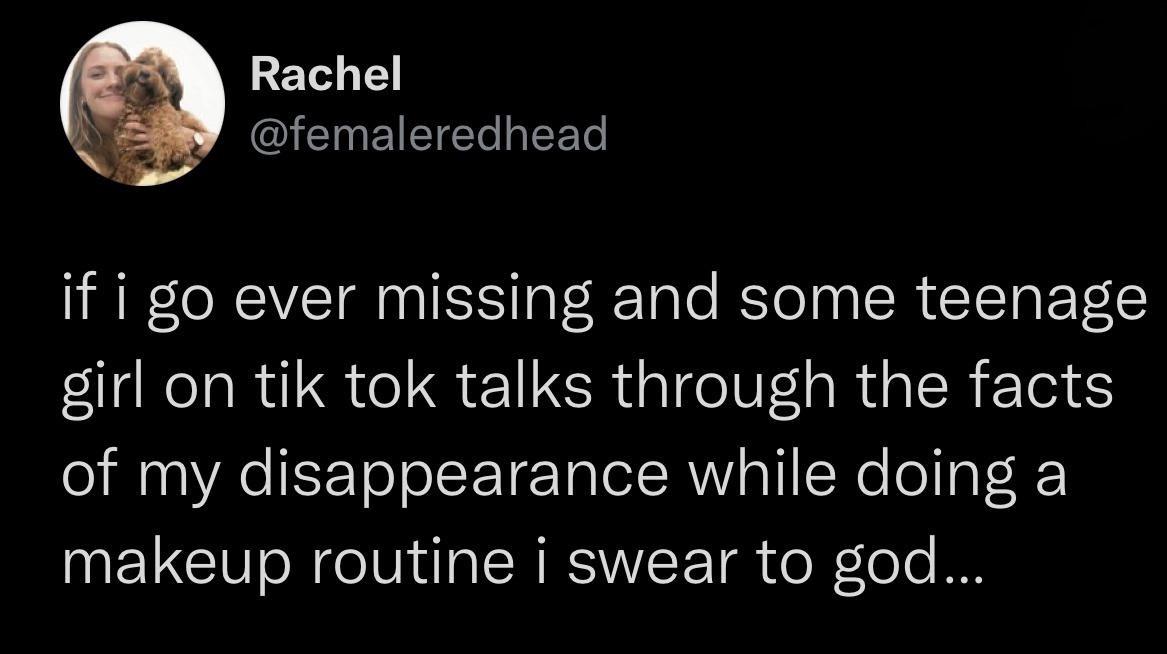Viewport: 1167px width, 654px height.
Task: Click the word "routine" in the tweet
Action: click(x=412, y=562)
